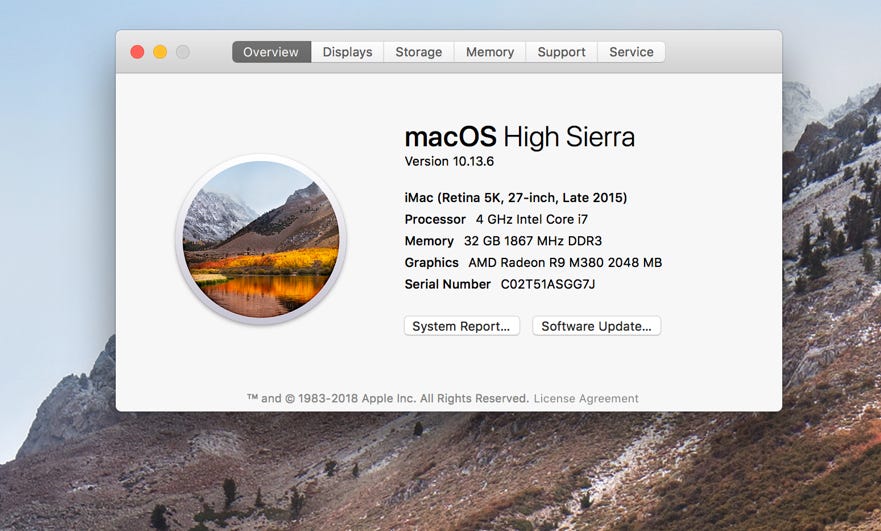Go to the Memory tab

click(490, 52)
